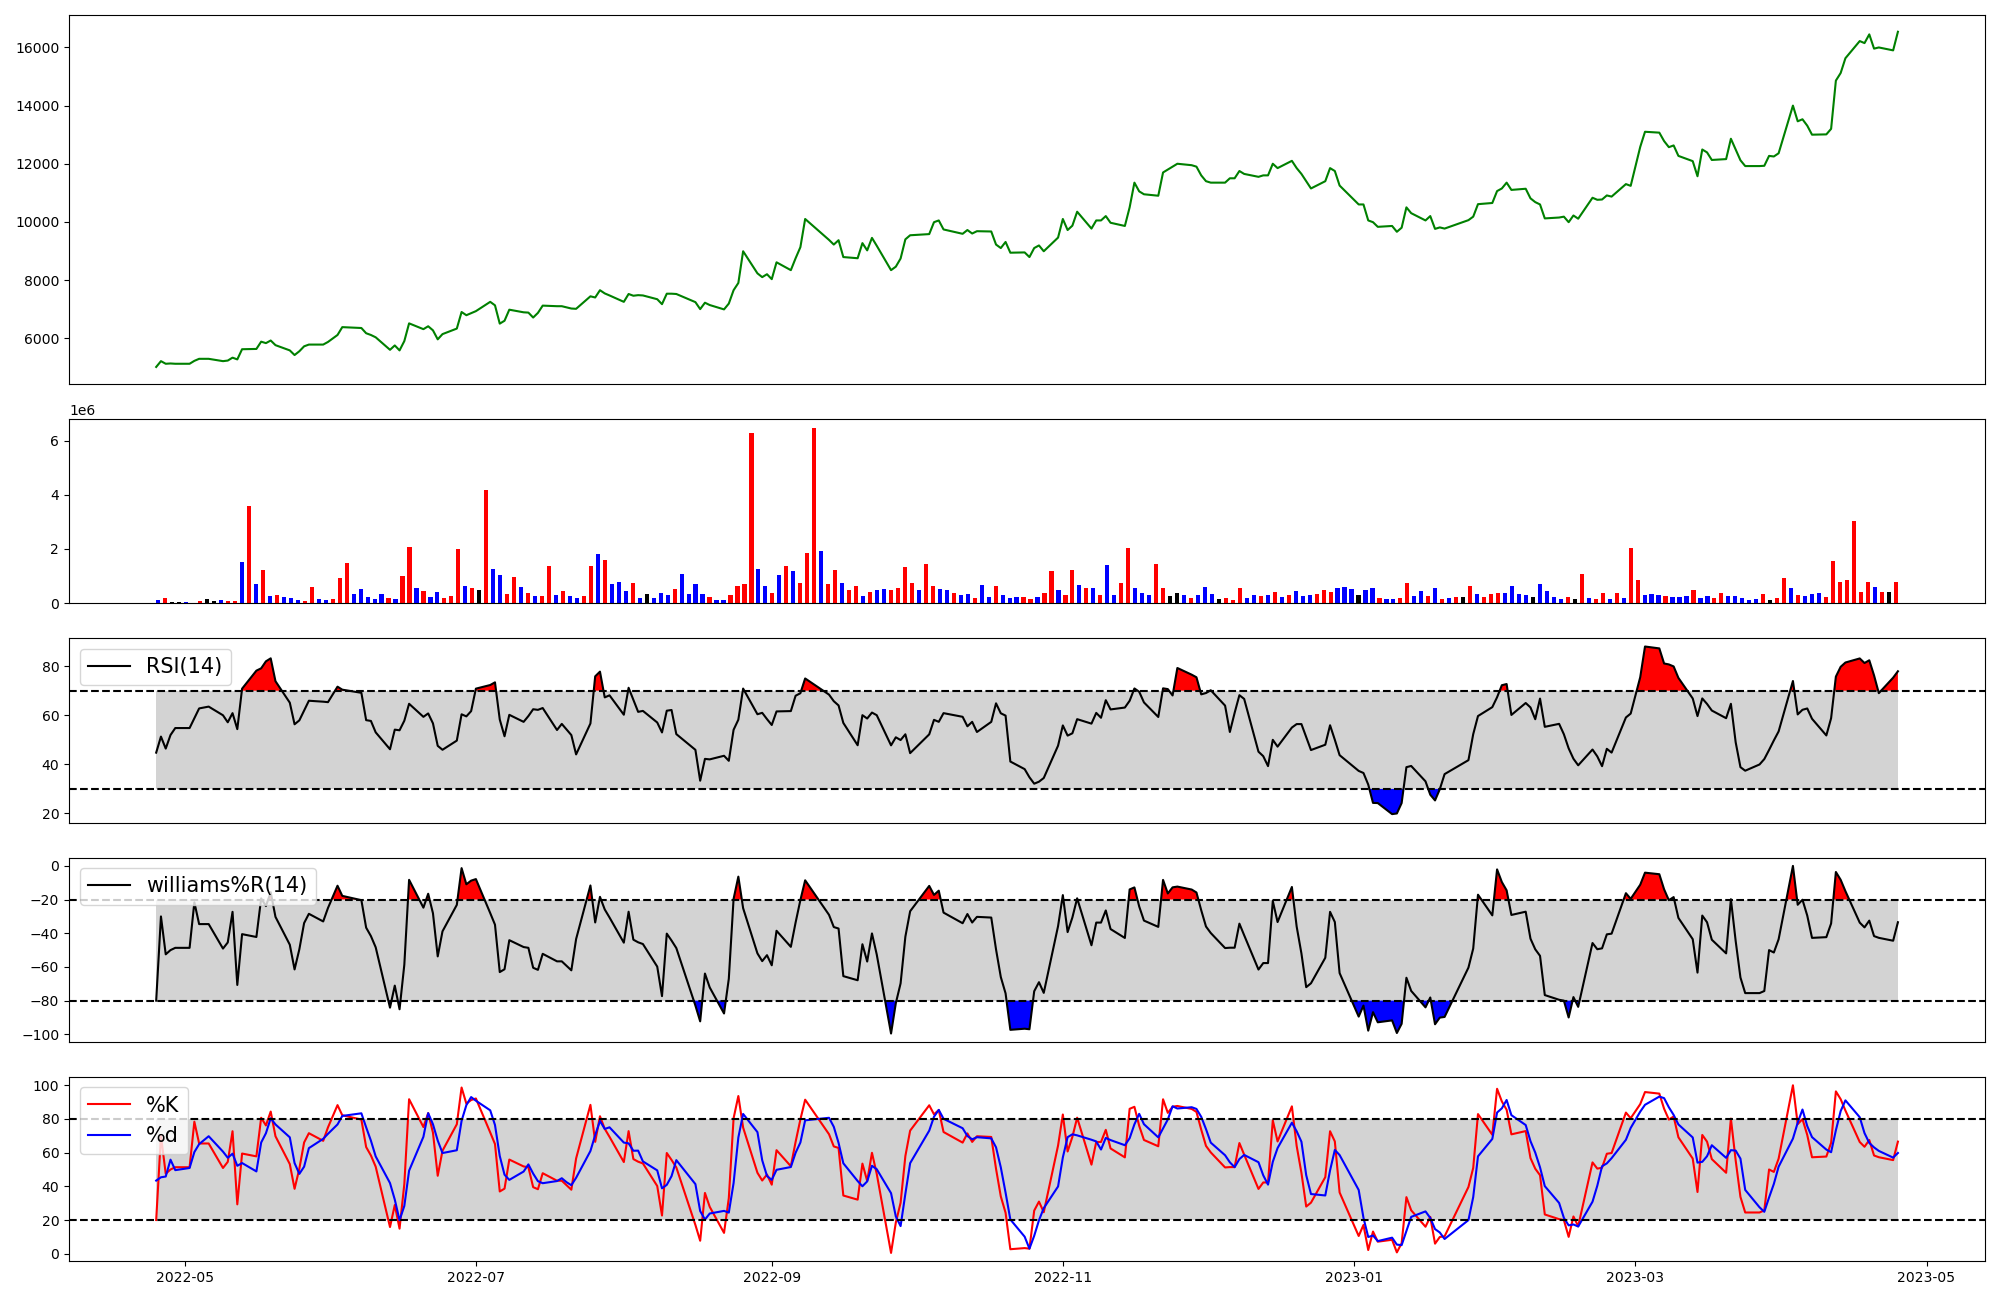Click the %d legend entry
The image size is (2000, 1300).
162,1135
